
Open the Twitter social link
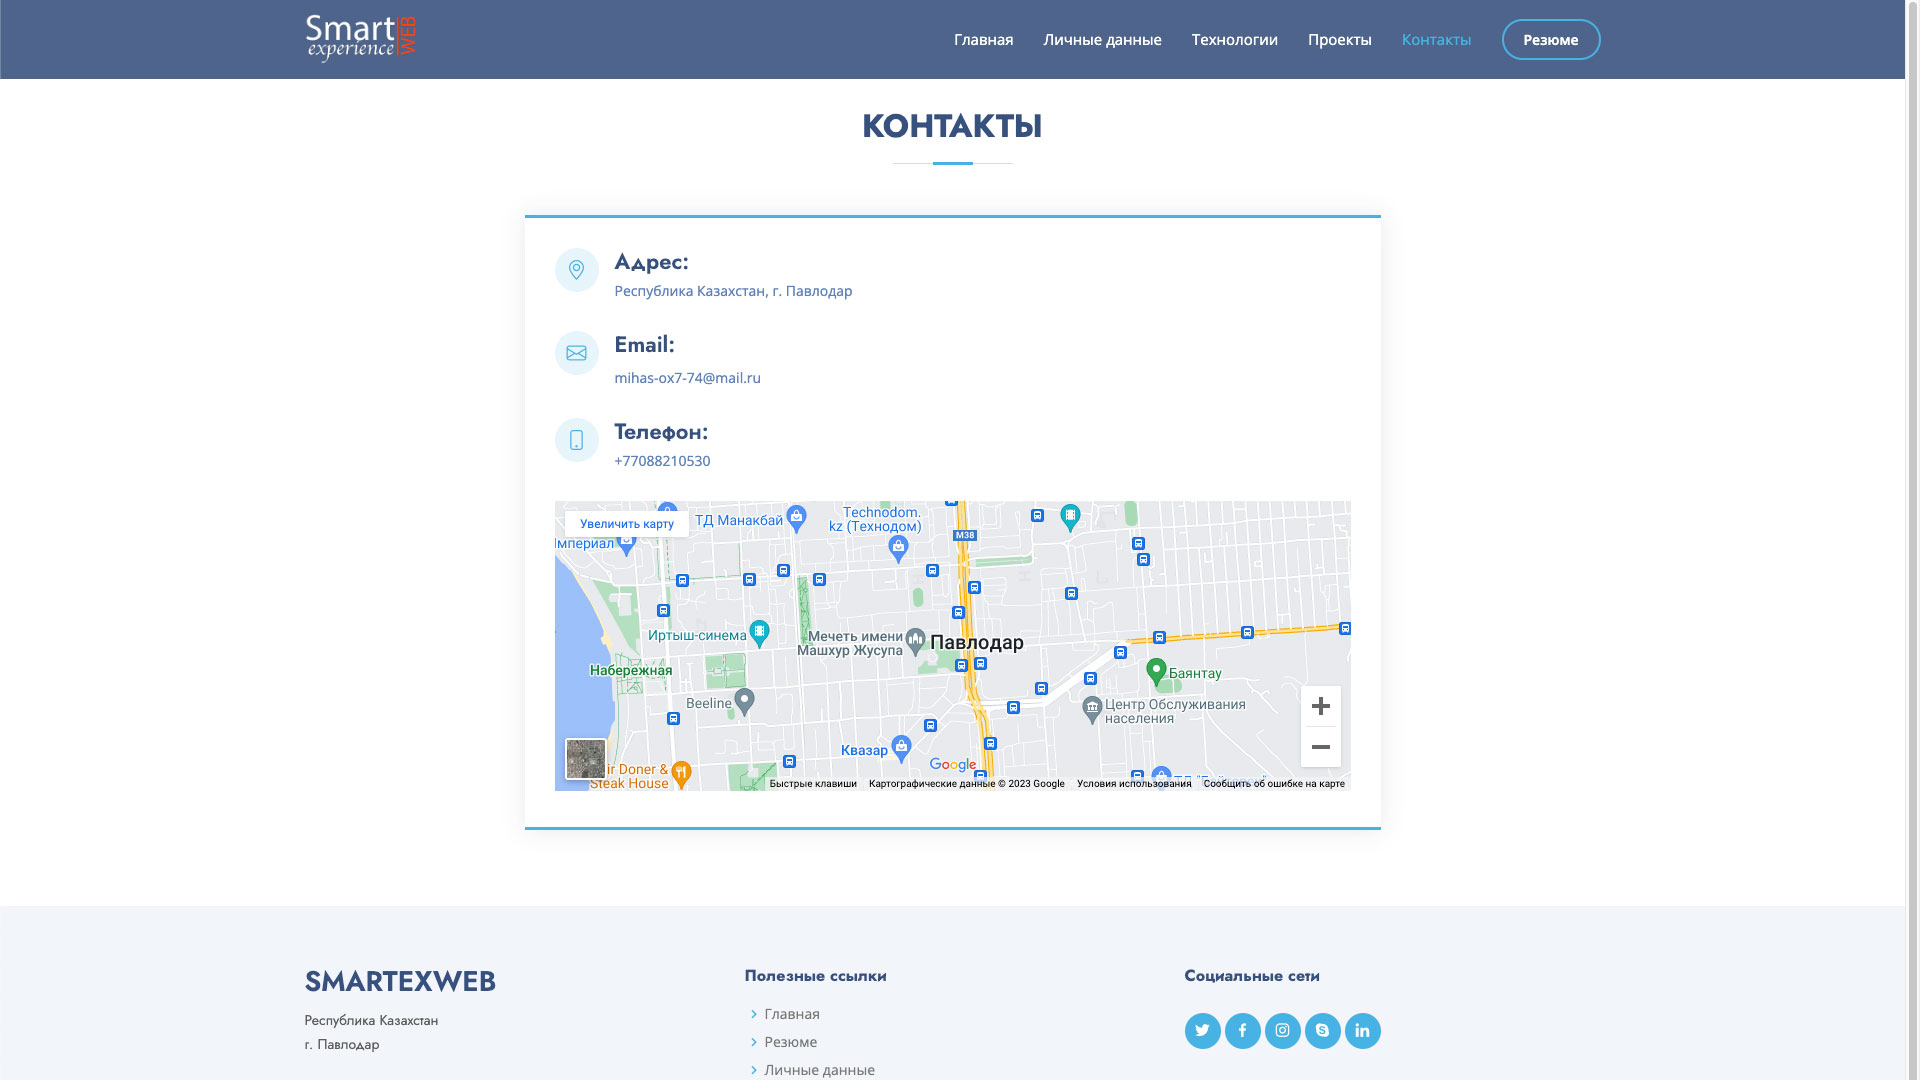coord(1202,1031)
